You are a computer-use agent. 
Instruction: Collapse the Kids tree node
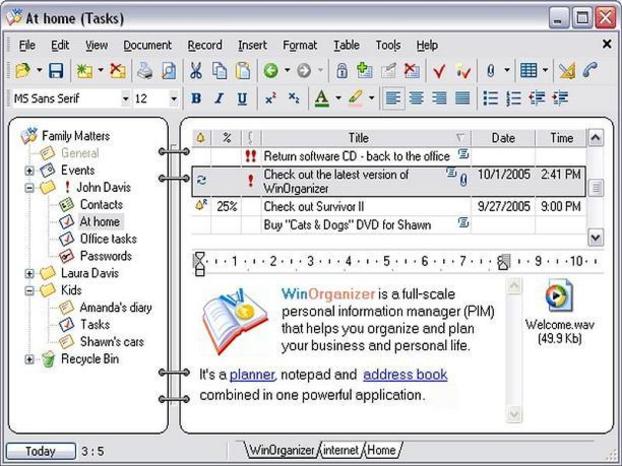pyautogui.click(x=29, y=290)
